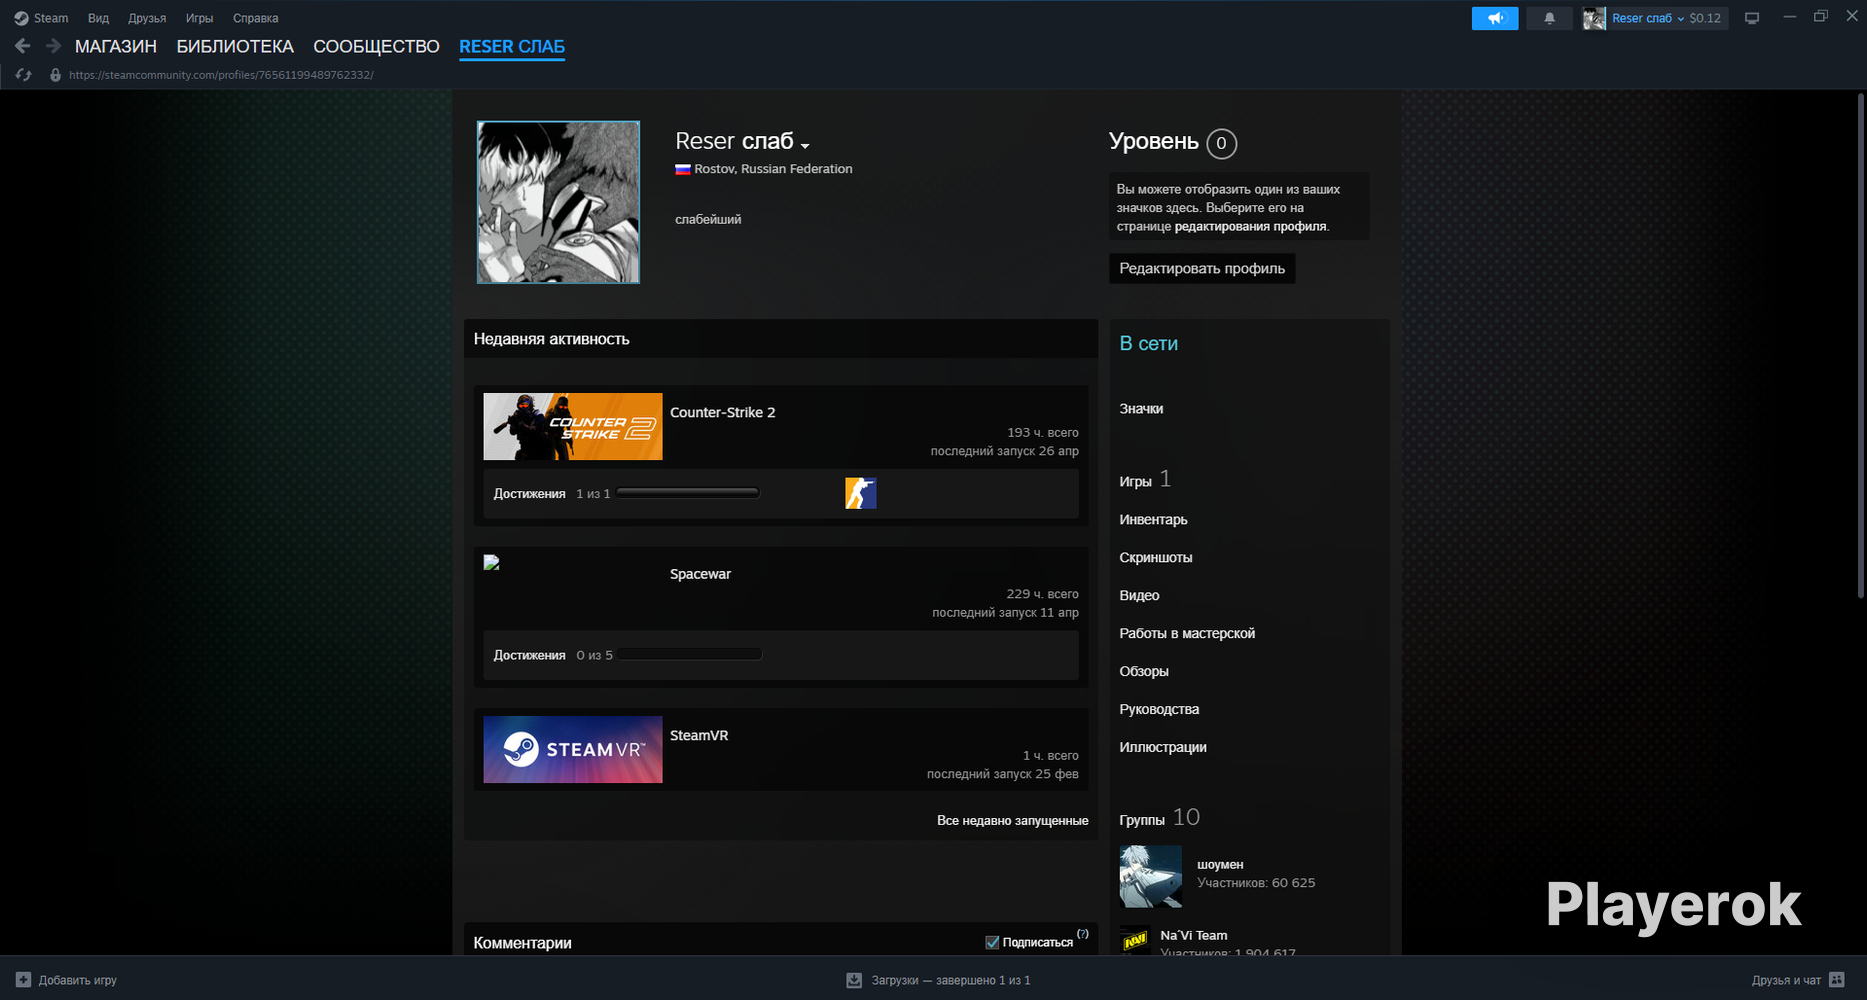This screenshot has width=1867, height=1000.
Task: Click the profile level 0 badge
Action: coord(1221,144)
